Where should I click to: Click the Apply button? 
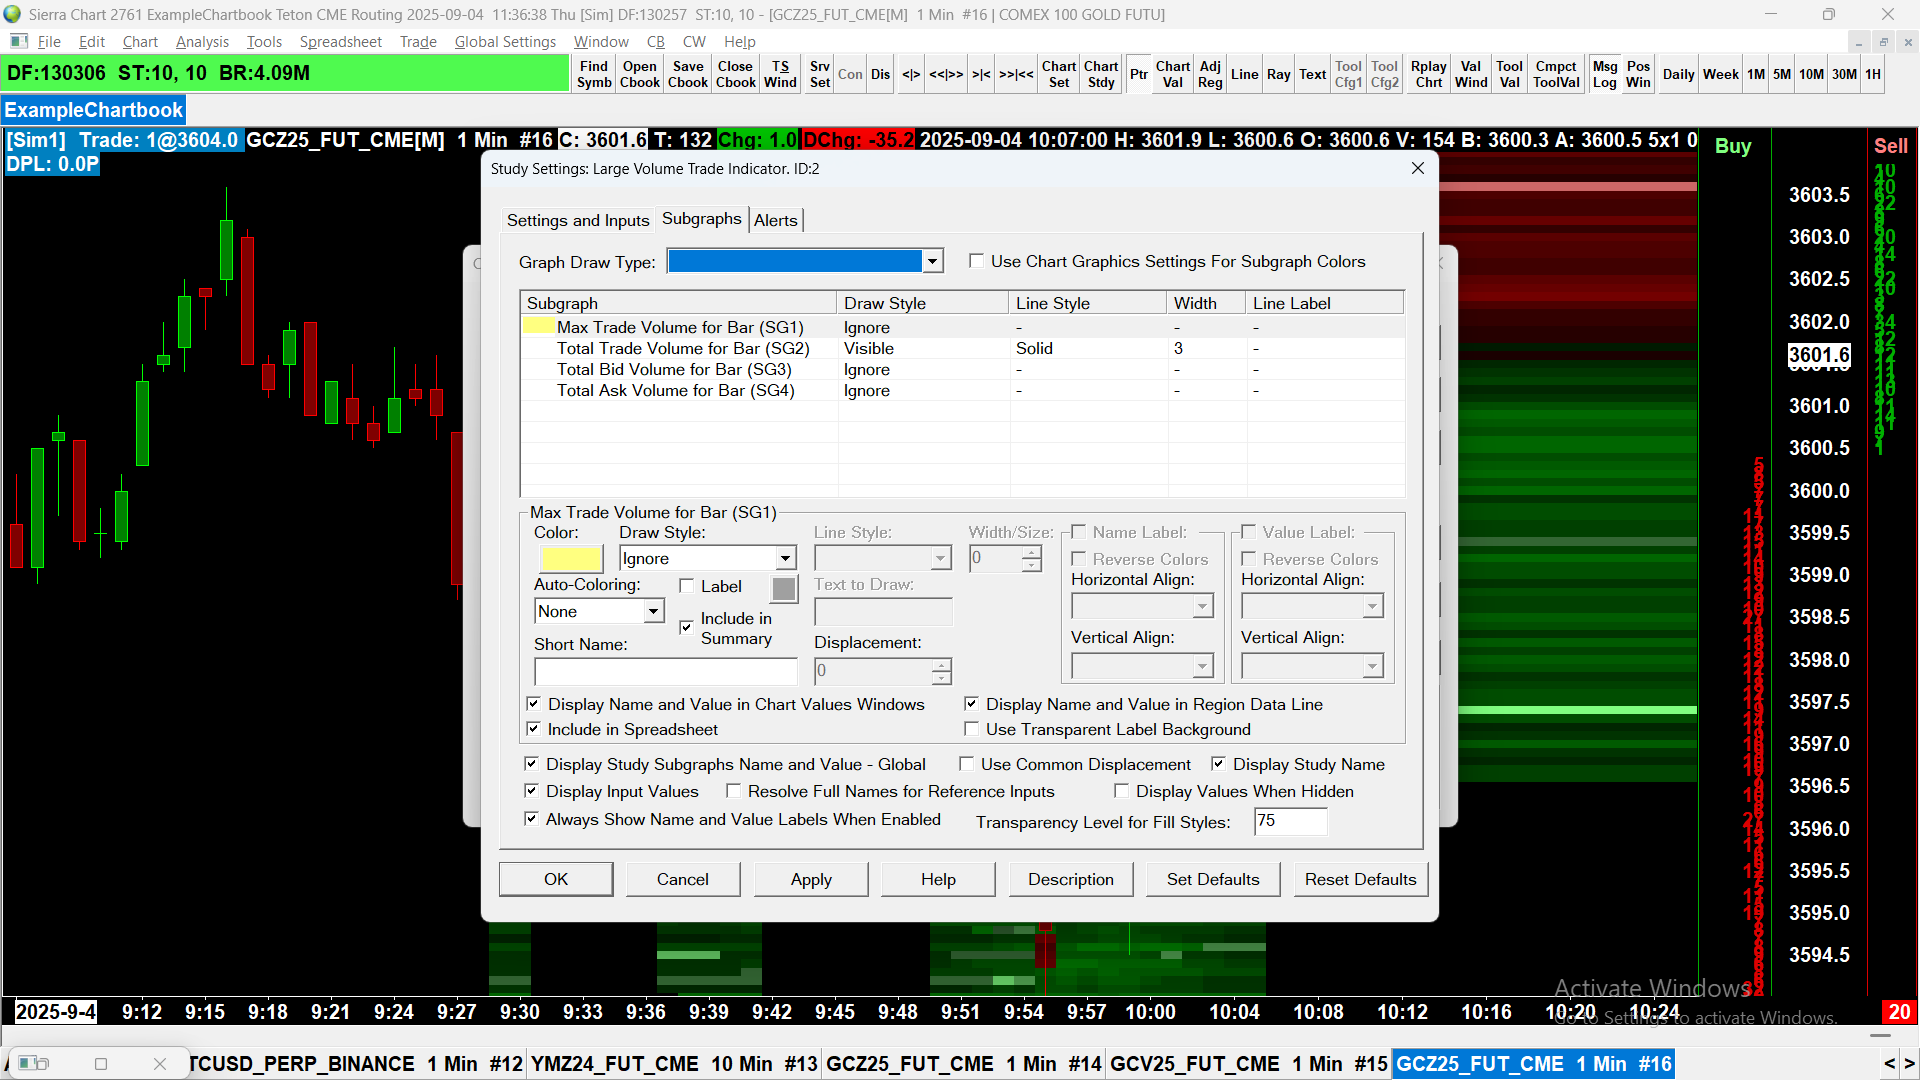811,879
